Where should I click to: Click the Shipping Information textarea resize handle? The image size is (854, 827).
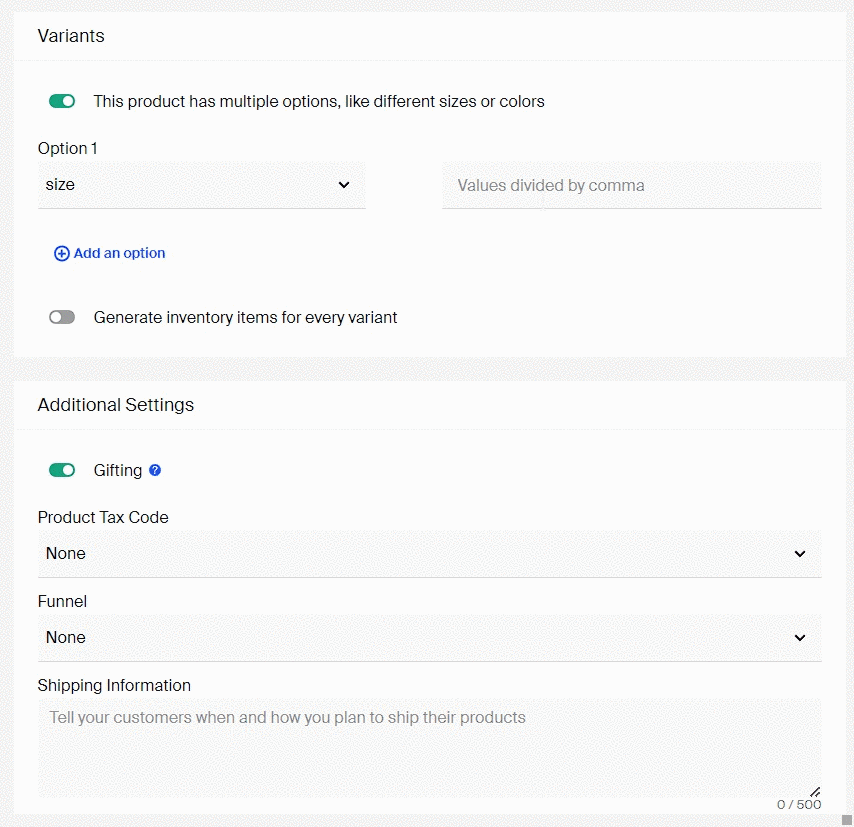click(815, 792)
